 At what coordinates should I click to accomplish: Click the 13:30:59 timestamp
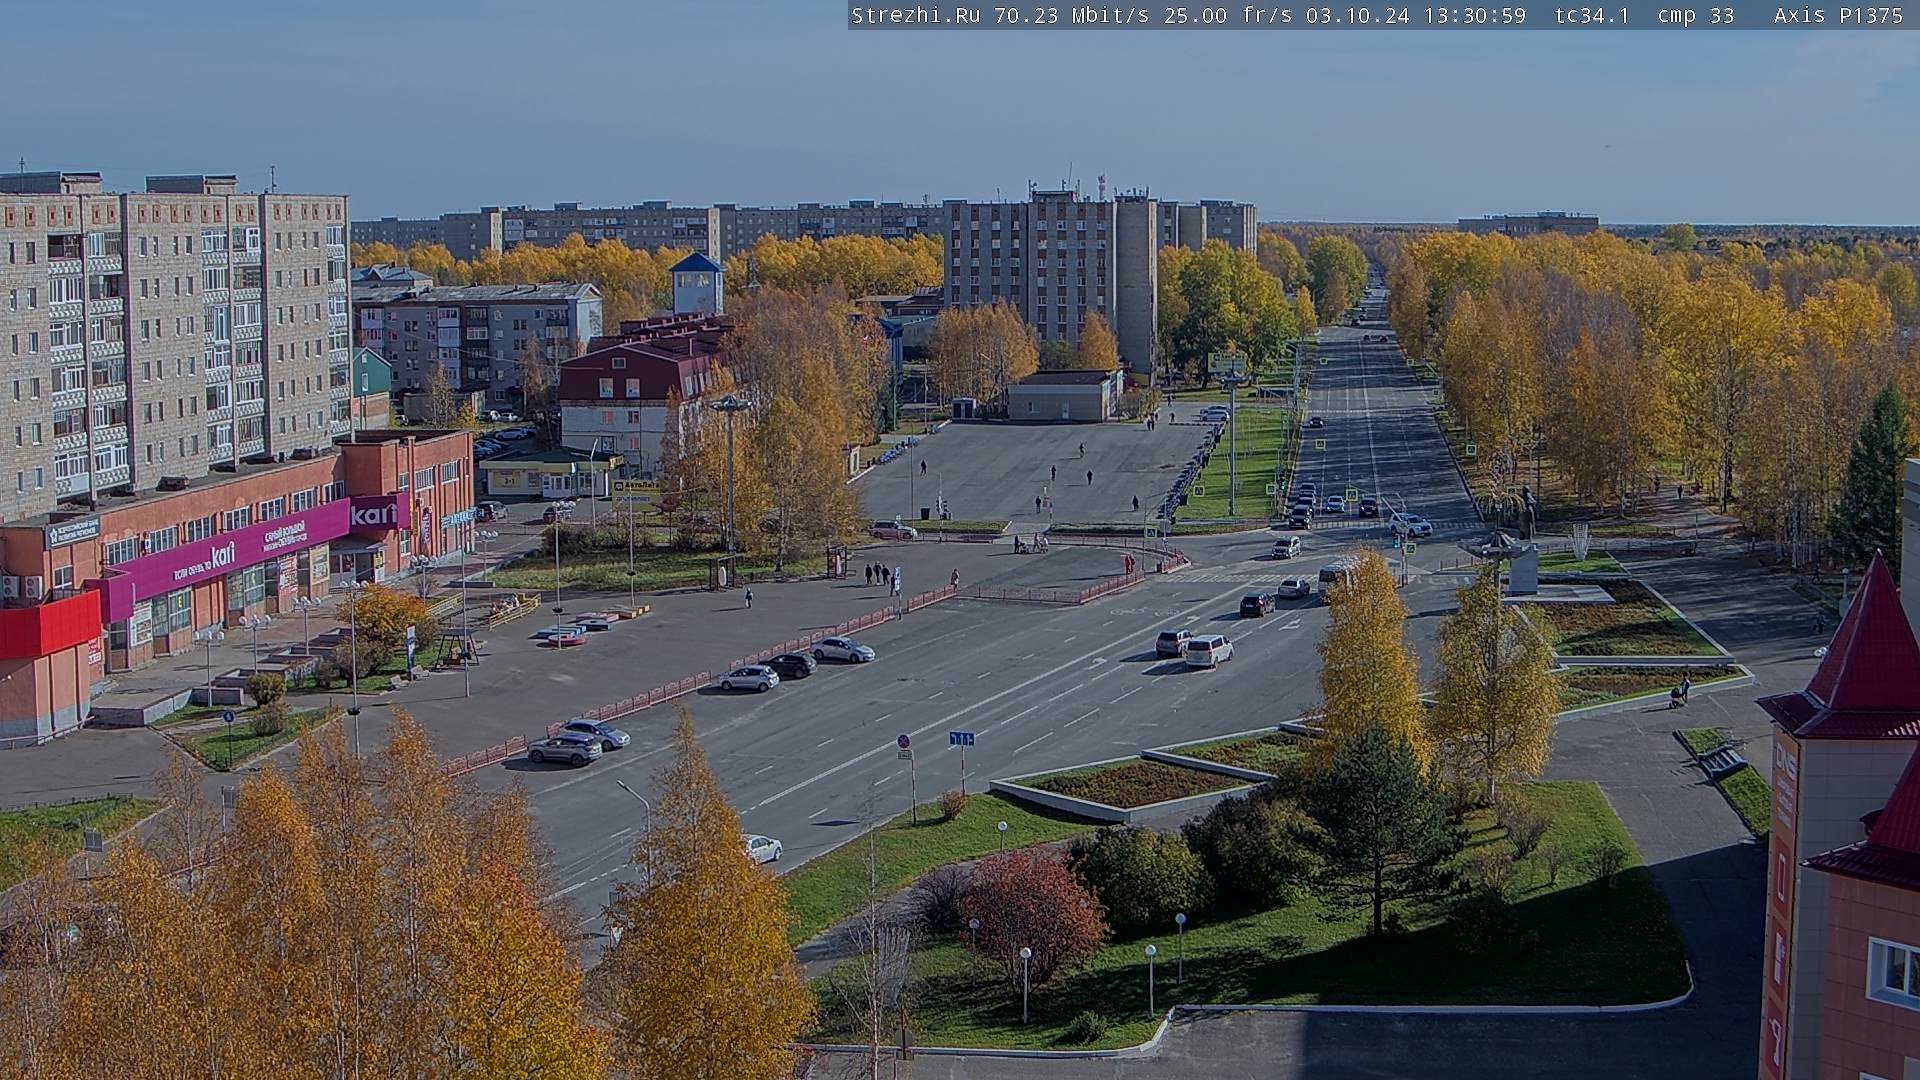(x=1475, y=15)
